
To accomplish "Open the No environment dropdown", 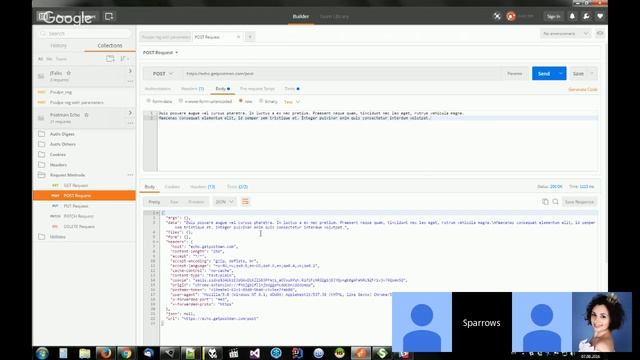I will click(565, 33).
